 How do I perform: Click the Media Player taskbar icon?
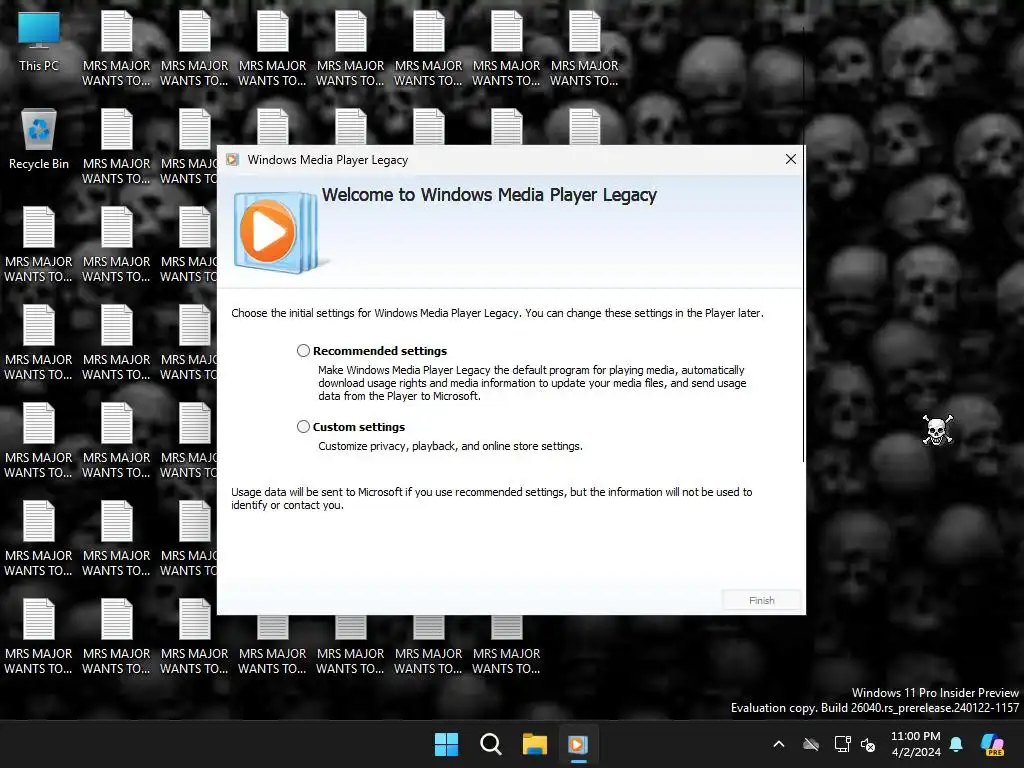578,744
